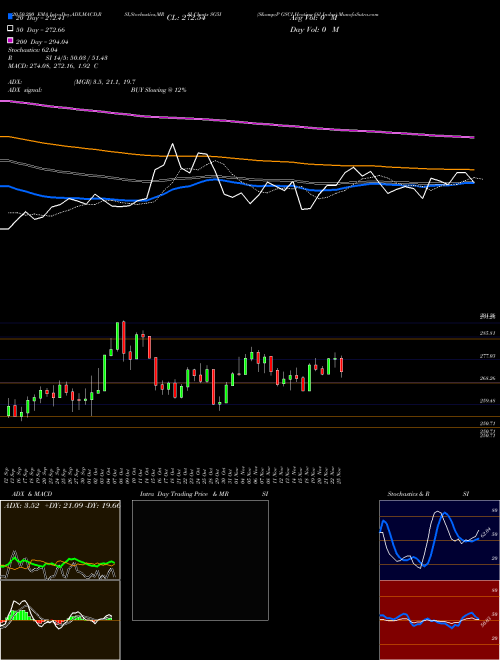Image resolution: width=500 pixels, height=660 pixels.
Task: Click the 'ADX: 3.52 +DY: 21.09 -DY: 19.66' readout
Action: (62, 506)
